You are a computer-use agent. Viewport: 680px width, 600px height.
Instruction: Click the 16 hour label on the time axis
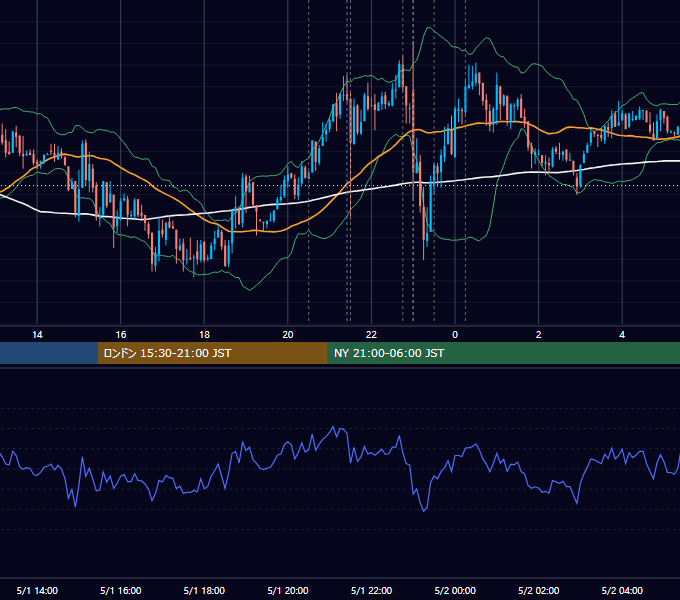pos(121,335)
